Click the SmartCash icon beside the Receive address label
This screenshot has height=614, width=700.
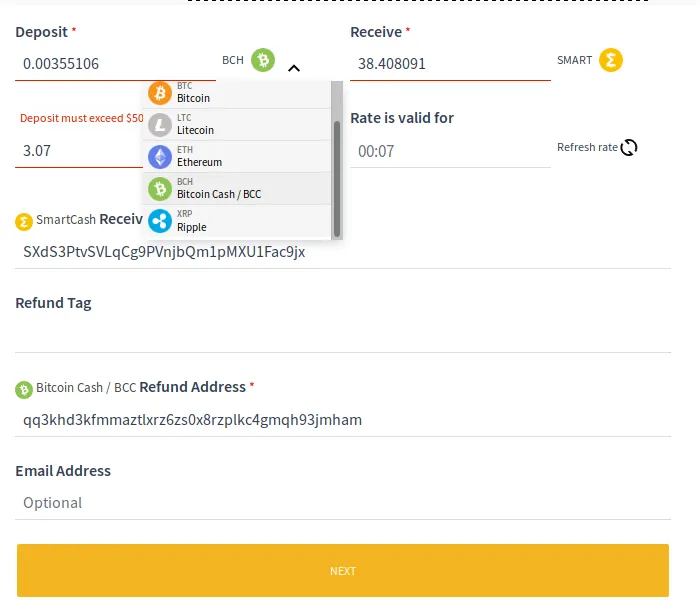pos(24,221)
